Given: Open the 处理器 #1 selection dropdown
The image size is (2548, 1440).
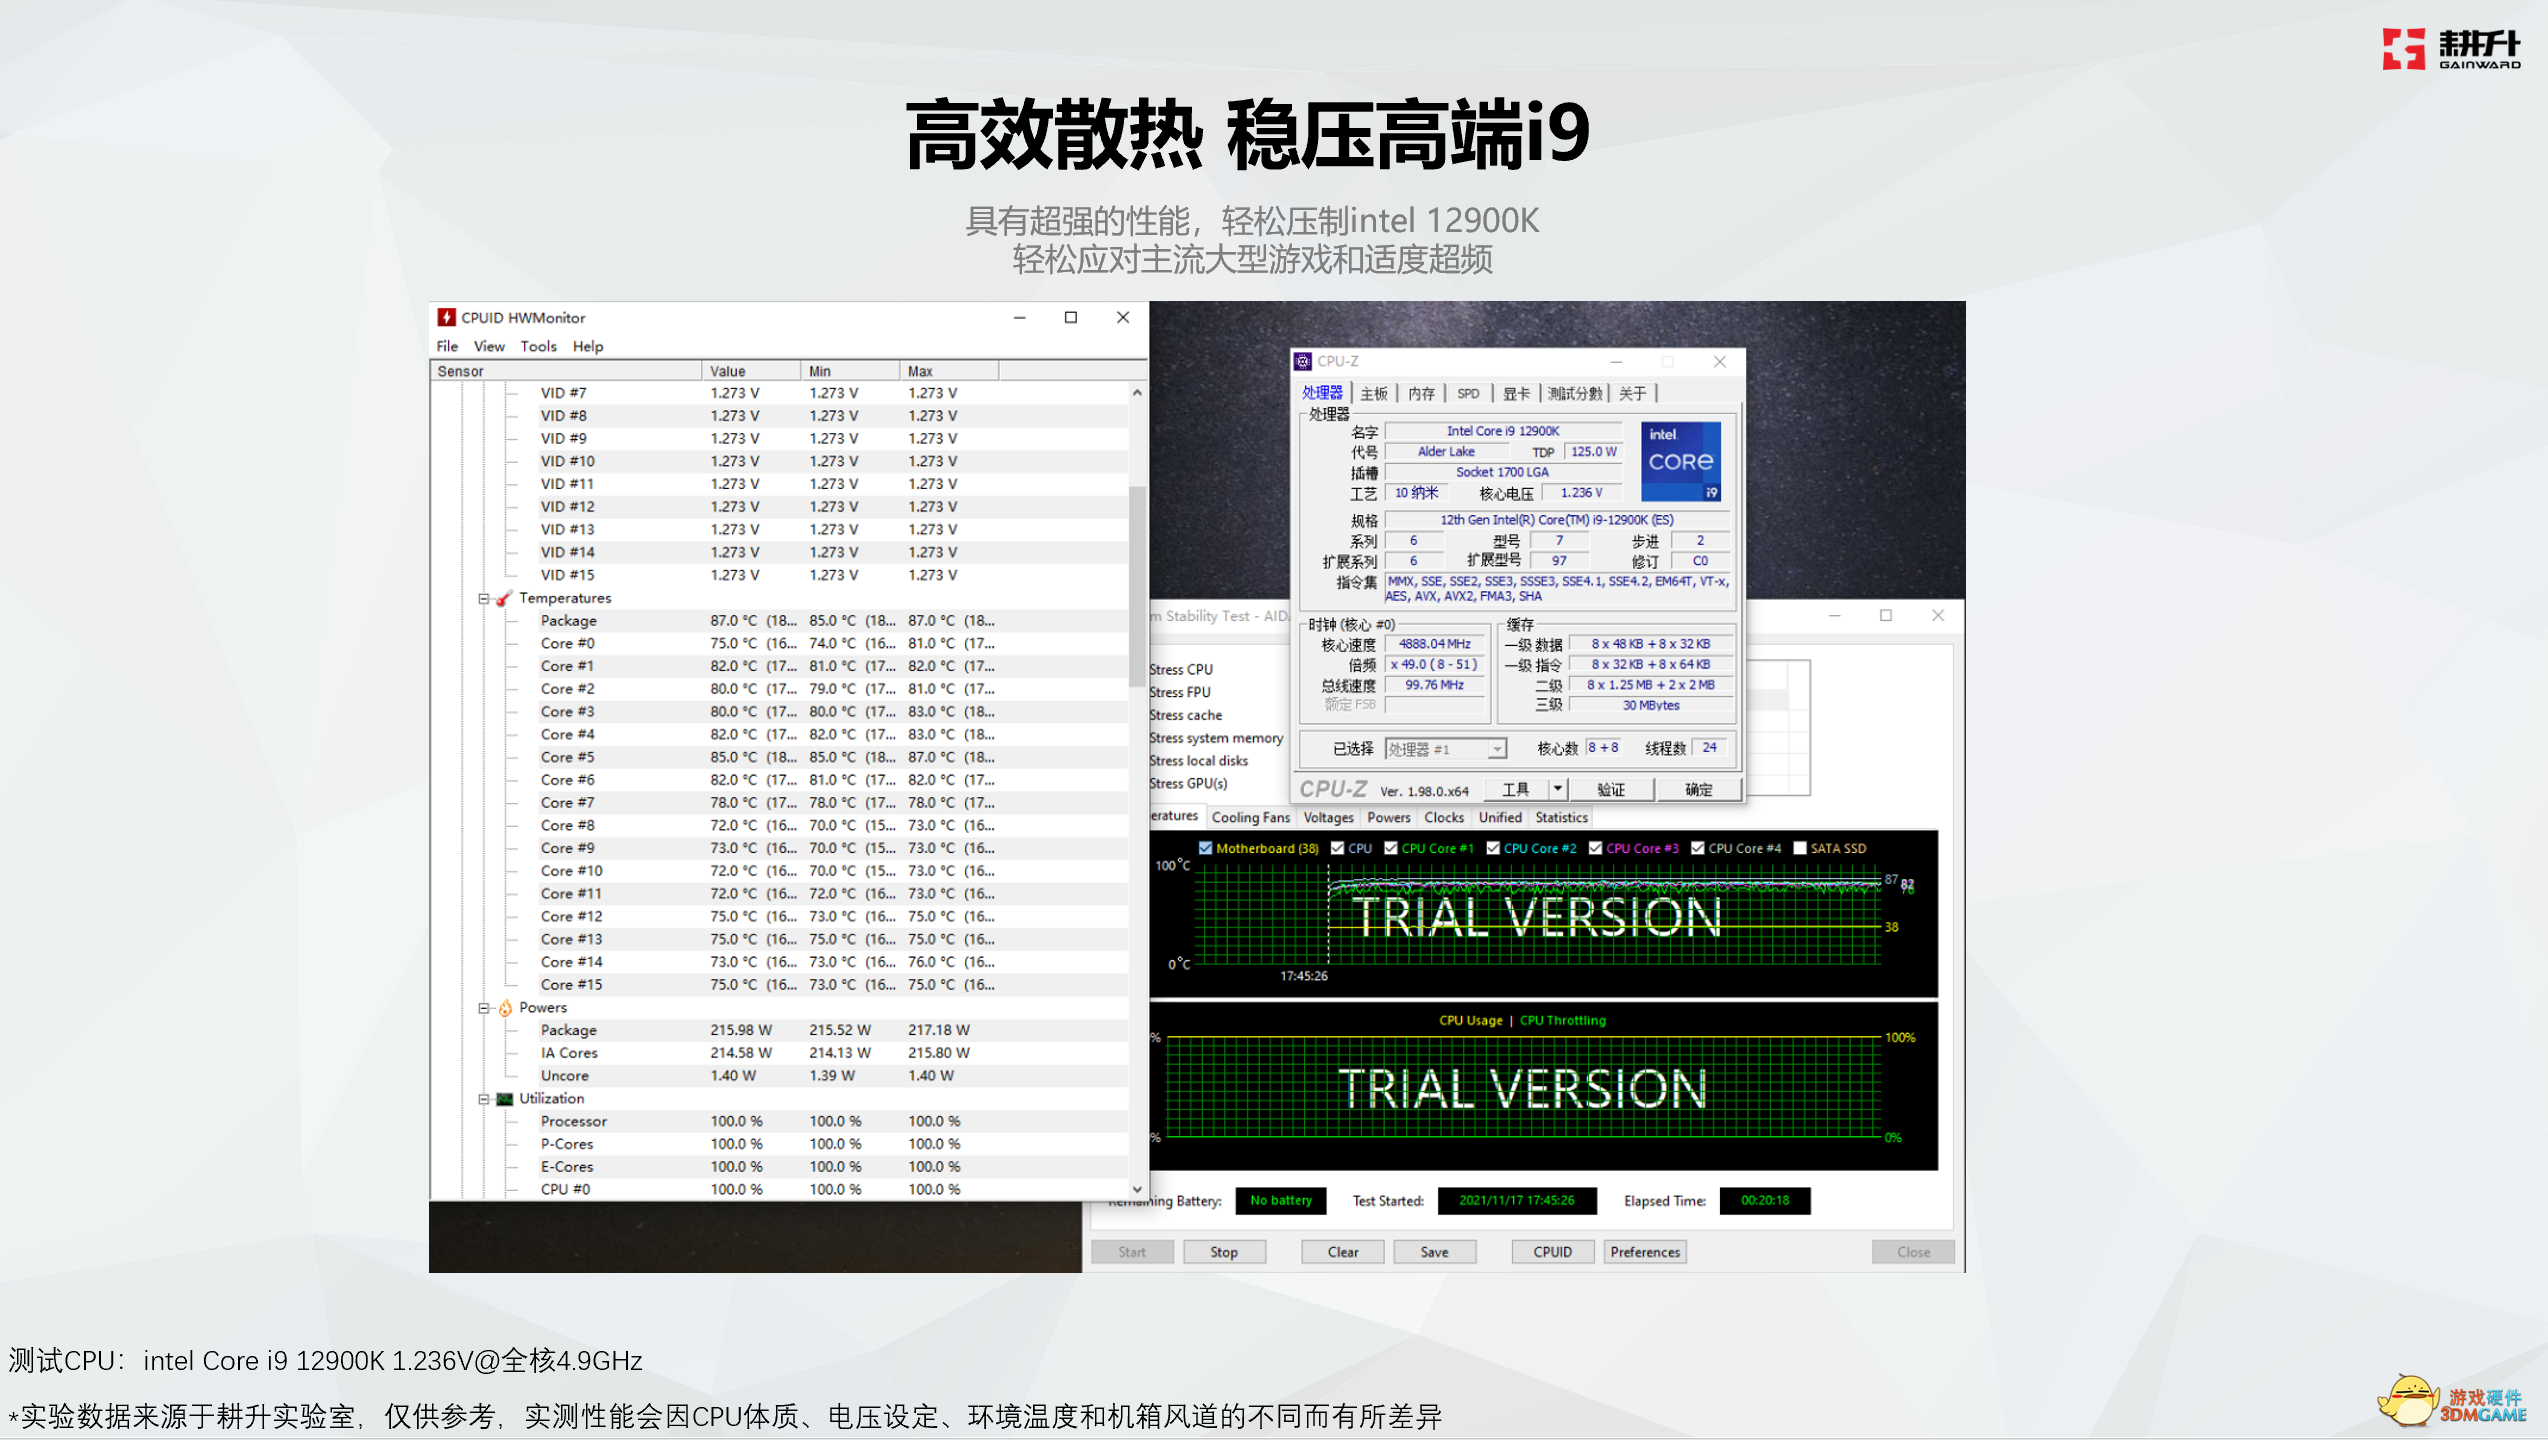Looking at the screenshot, I should point(1497,749).
